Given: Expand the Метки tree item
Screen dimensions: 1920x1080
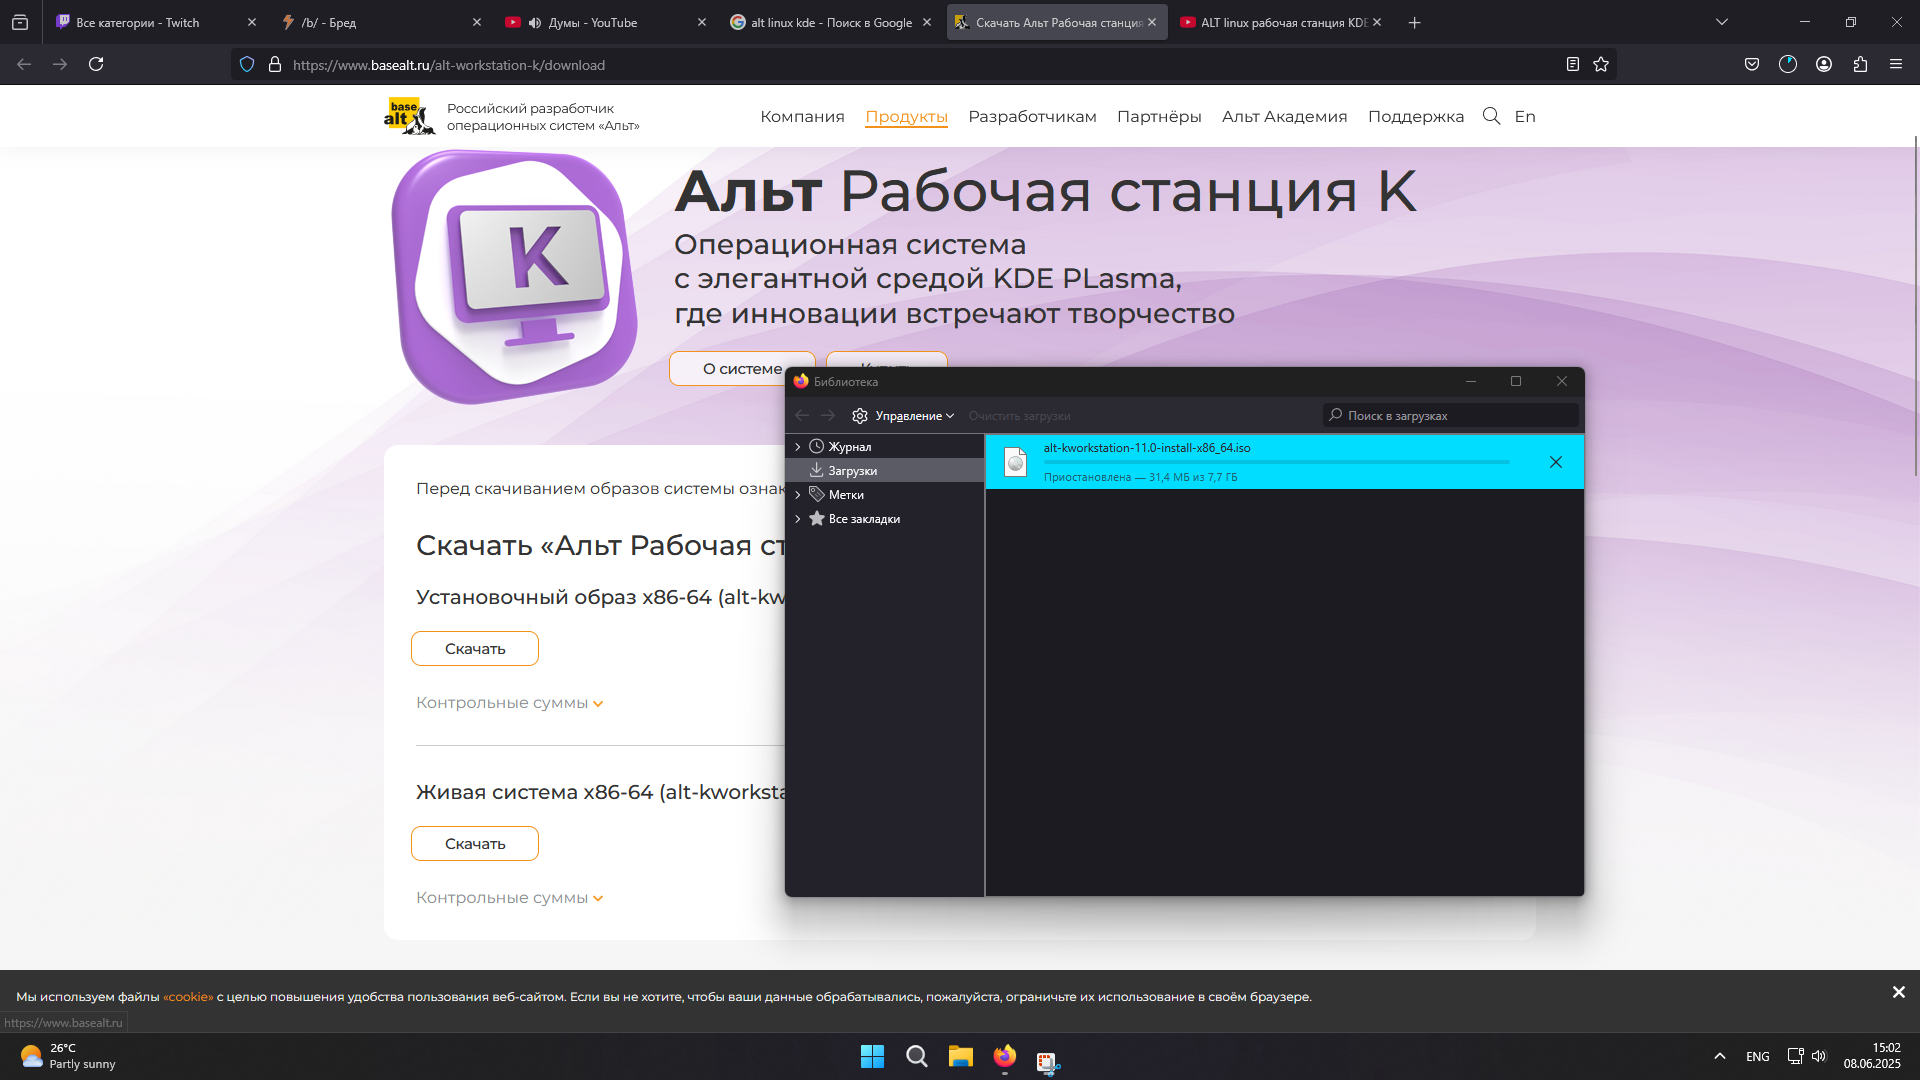Looking at the screenshot, I should (x=798, y=495).
